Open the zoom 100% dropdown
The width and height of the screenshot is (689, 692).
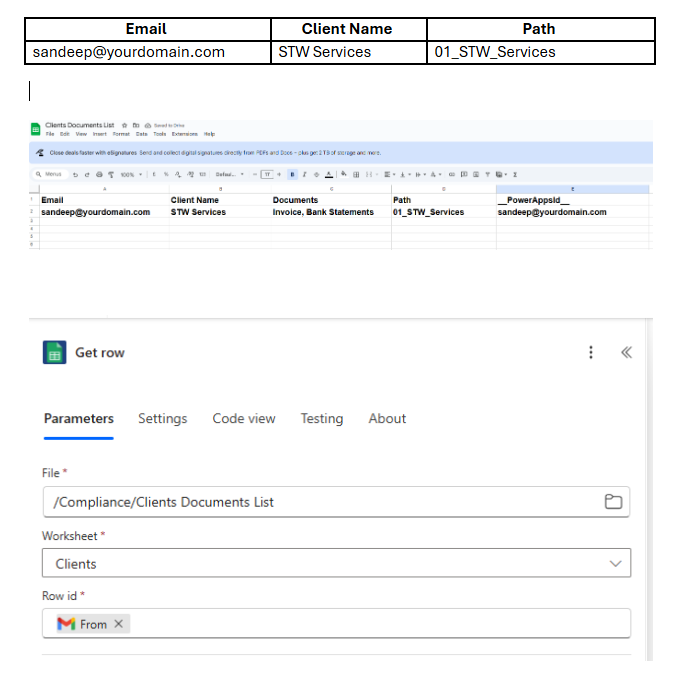tap(131, 175)
